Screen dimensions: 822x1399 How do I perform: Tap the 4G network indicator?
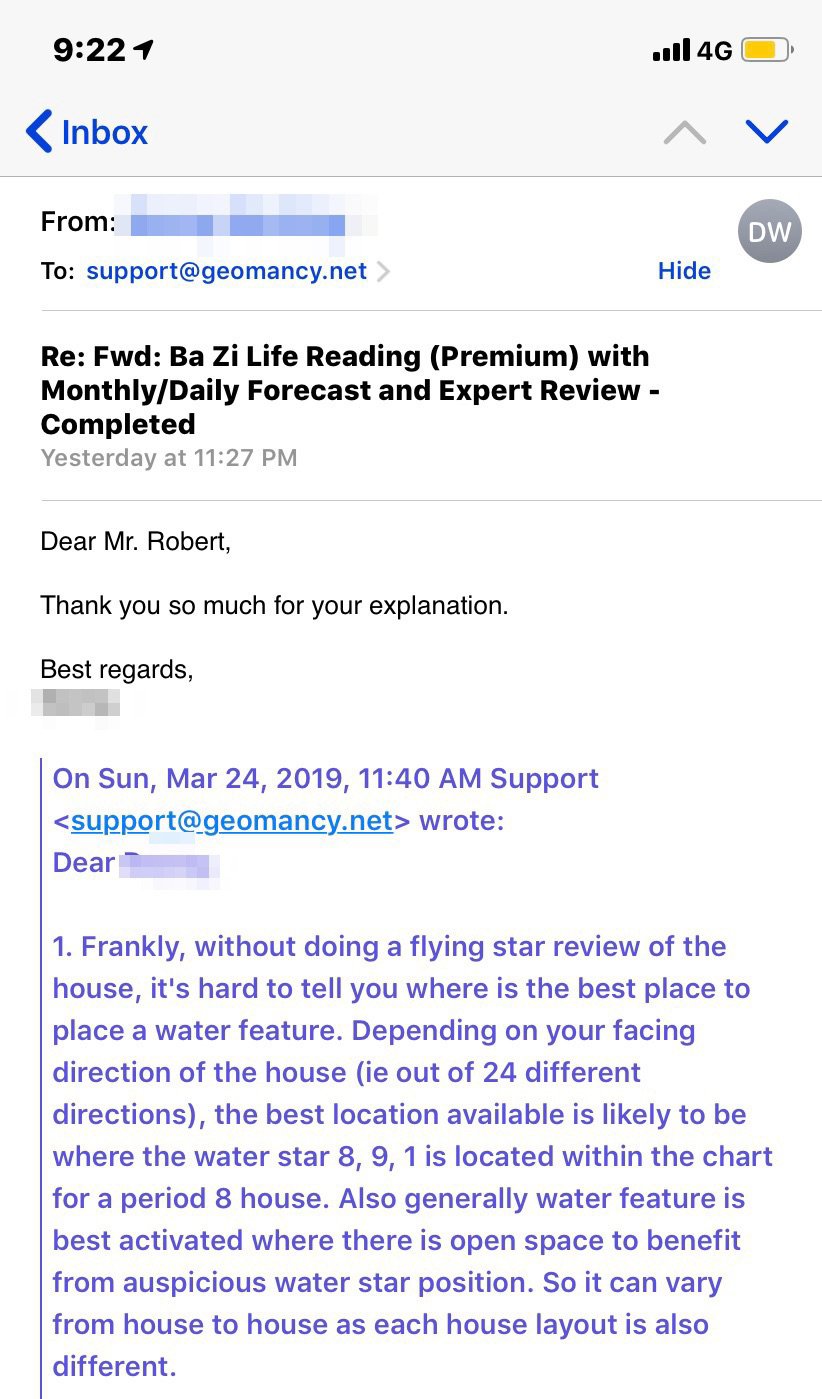715,50
